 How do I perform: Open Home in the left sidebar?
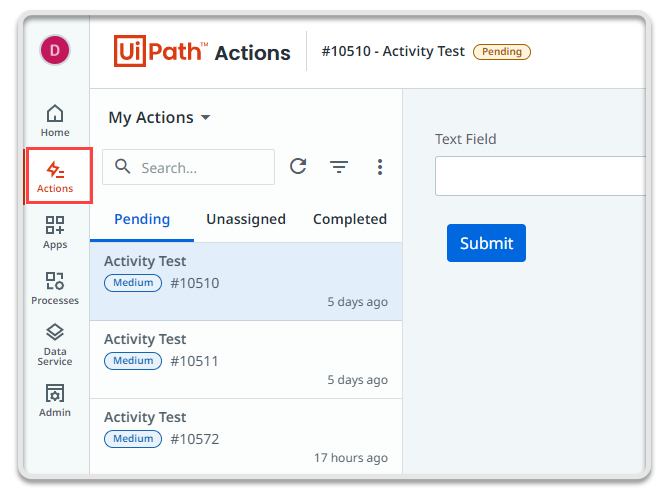tap(55, 120)
